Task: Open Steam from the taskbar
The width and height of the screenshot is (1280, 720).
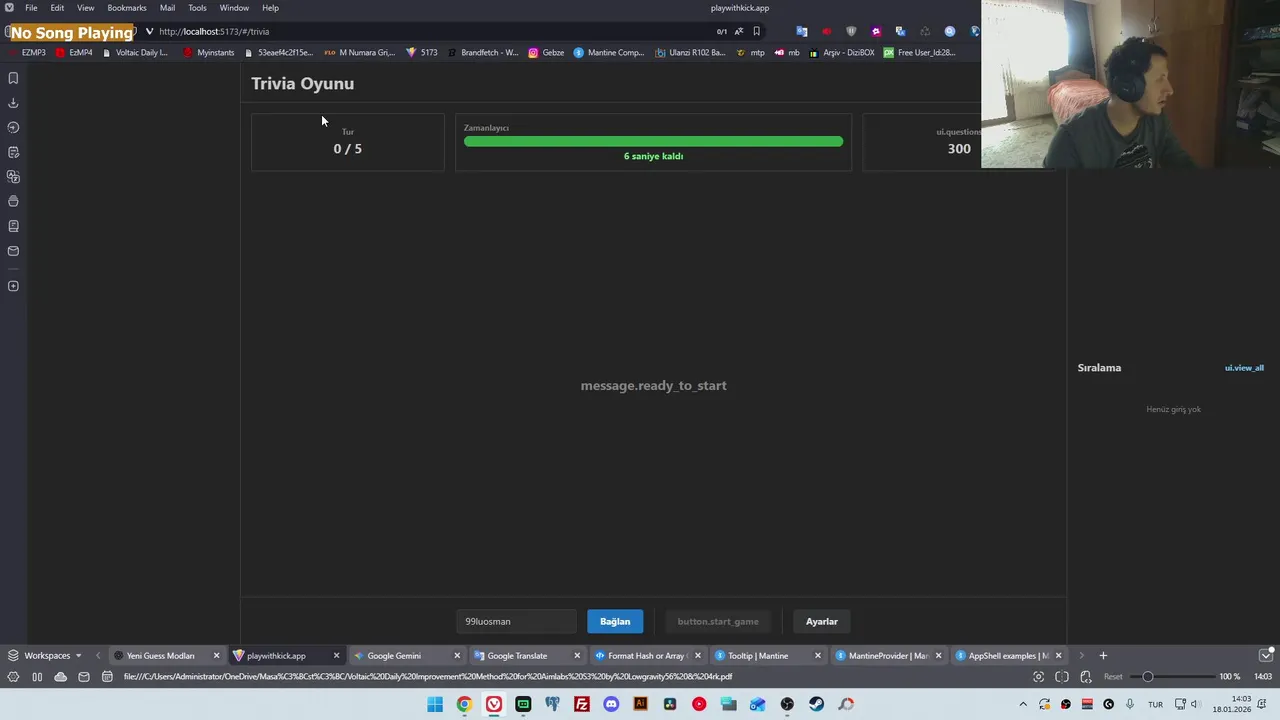Action: tap(817, 704)
